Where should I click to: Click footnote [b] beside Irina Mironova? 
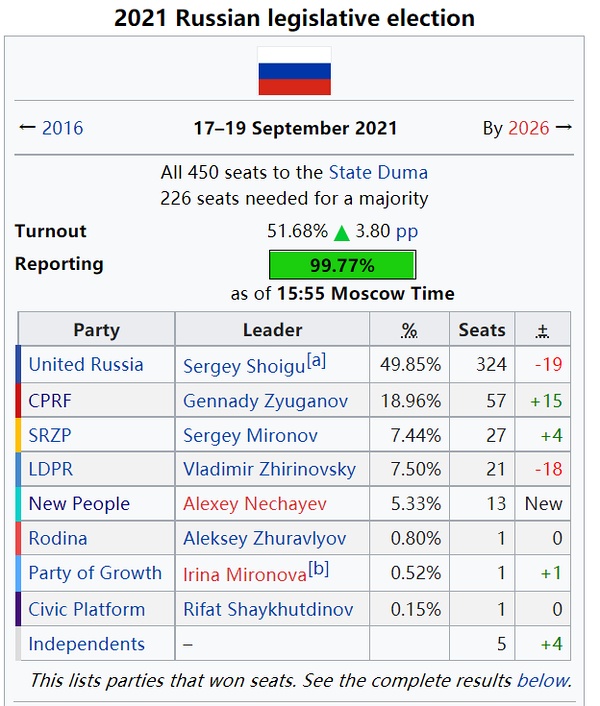coord(318,568)
